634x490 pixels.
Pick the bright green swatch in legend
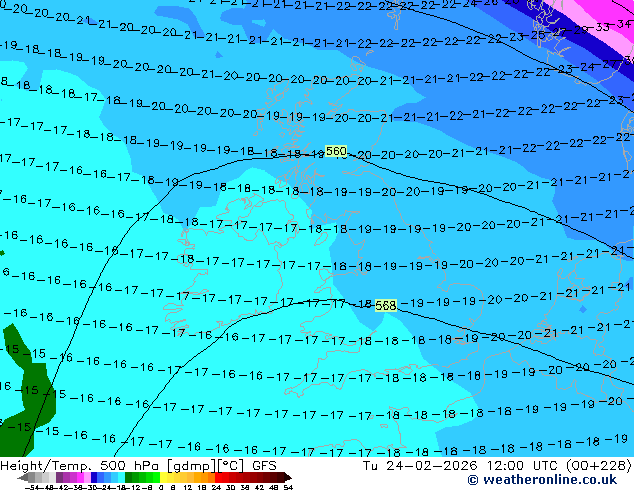[156, 477]
